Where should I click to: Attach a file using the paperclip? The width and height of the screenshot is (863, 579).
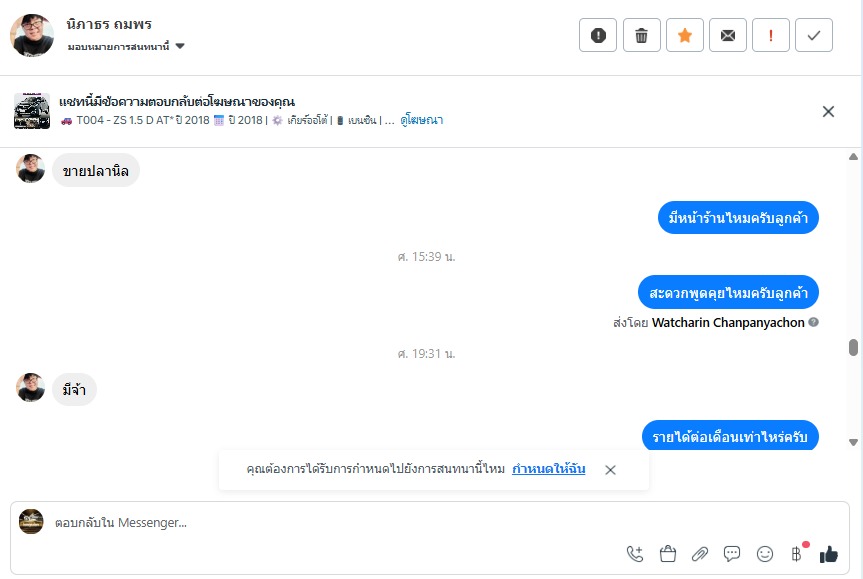tap(700, 554)
